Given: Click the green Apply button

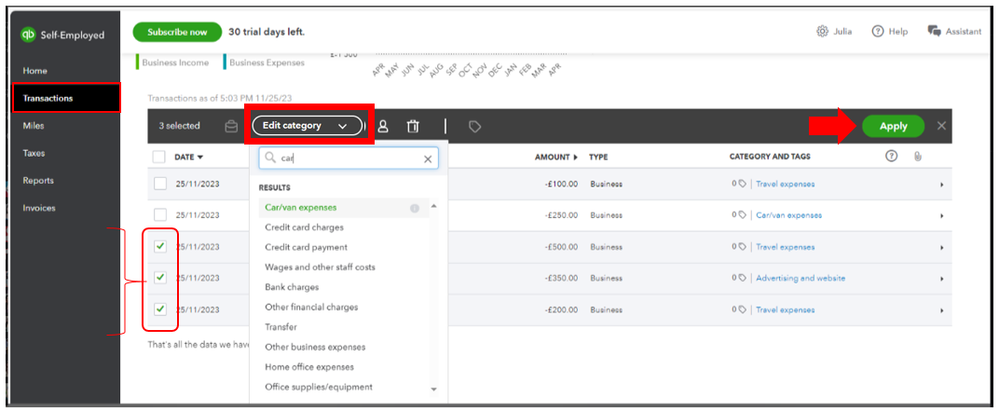Looking at the screenshot, I should pyautogui.click(x=893, y=126).
